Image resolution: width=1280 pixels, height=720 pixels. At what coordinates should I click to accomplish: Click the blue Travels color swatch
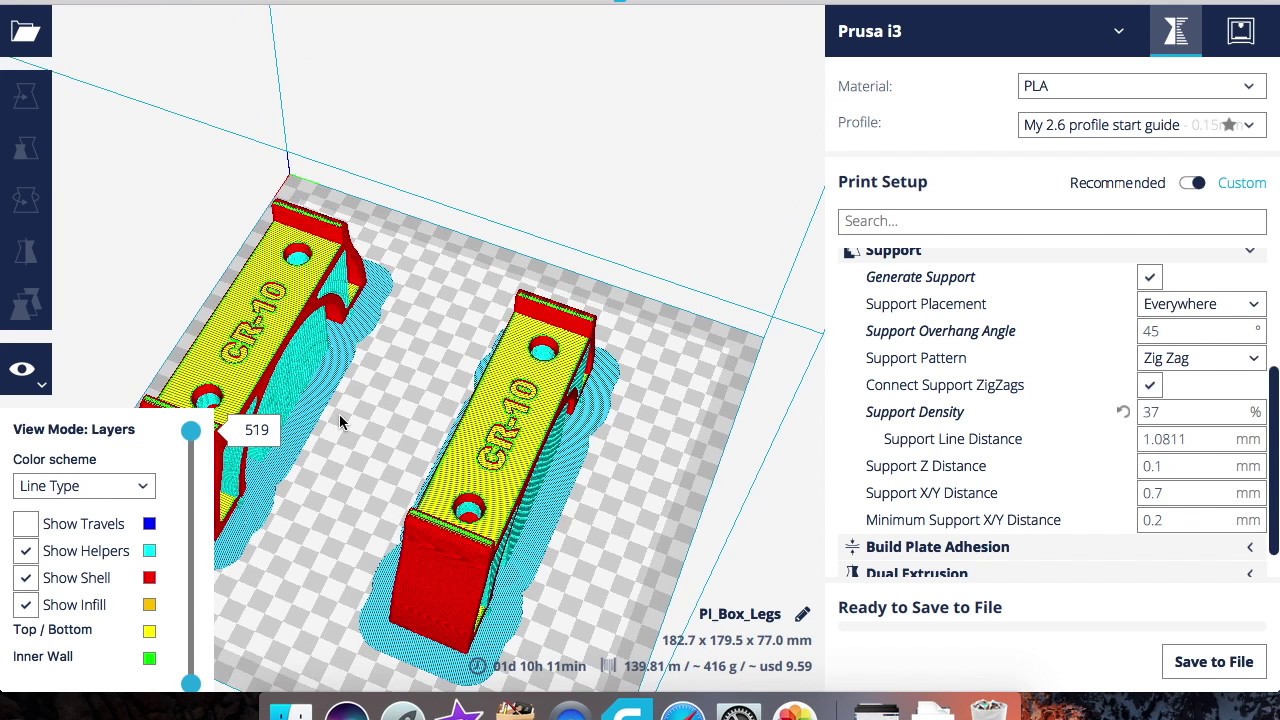[x=149, y=524]
